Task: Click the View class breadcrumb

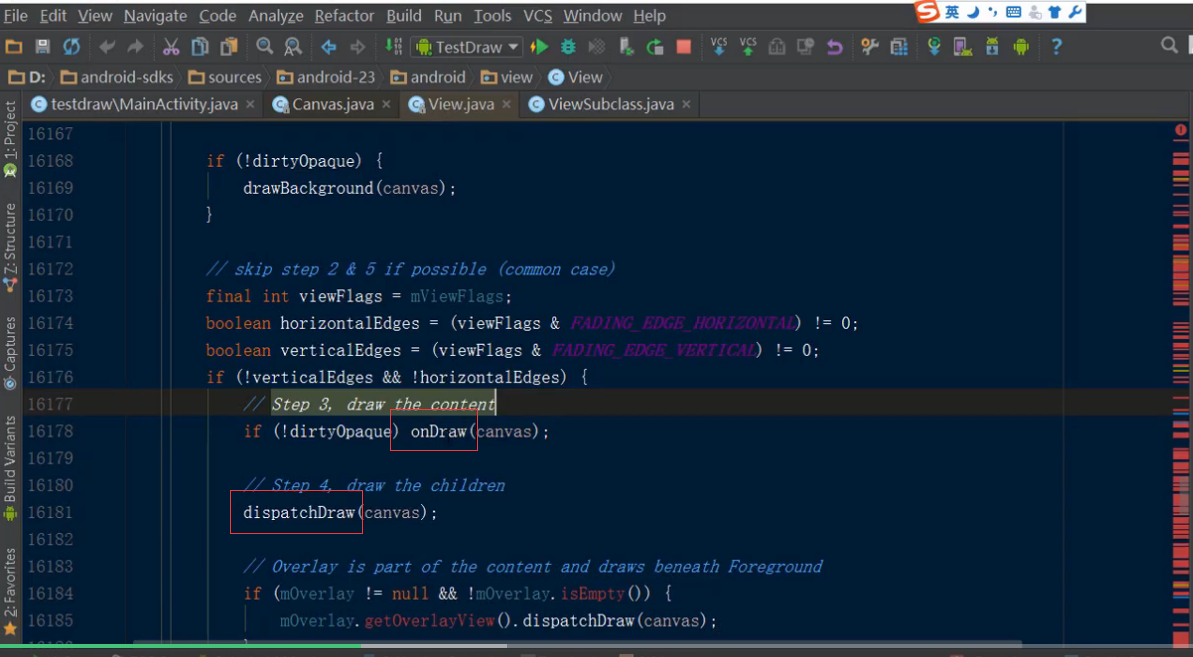Action: pos(575,77)
